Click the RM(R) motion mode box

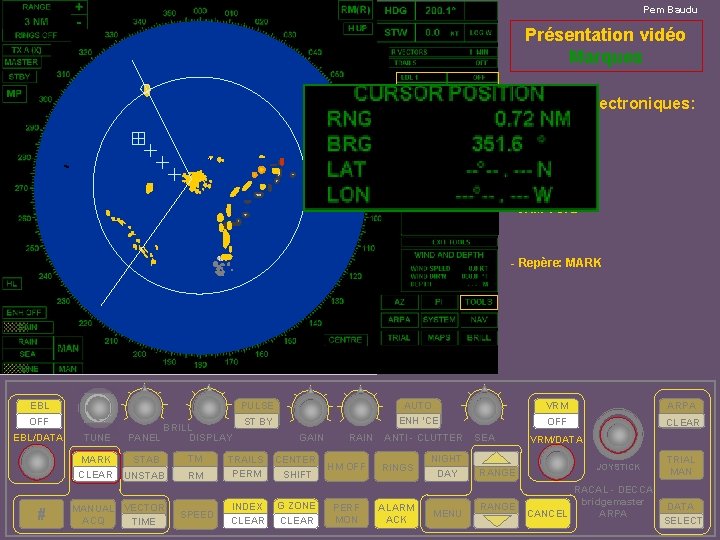[356, 10]
